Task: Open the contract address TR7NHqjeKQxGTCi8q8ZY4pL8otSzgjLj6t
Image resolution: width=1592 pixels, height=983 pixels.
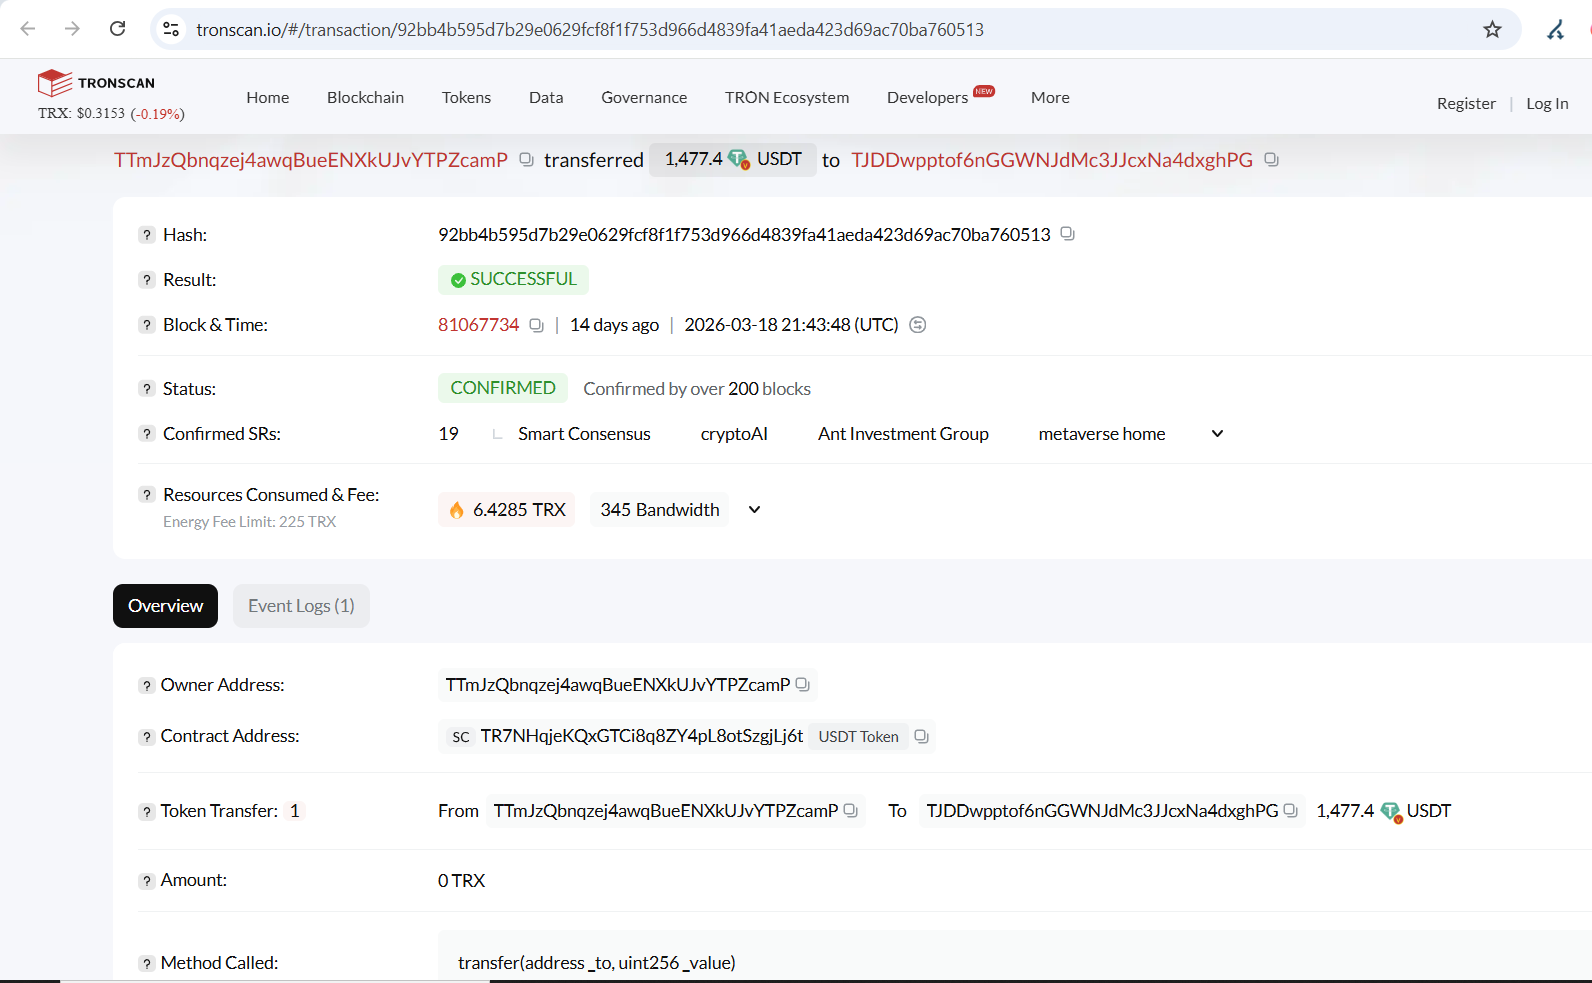Action: point(641,736)
